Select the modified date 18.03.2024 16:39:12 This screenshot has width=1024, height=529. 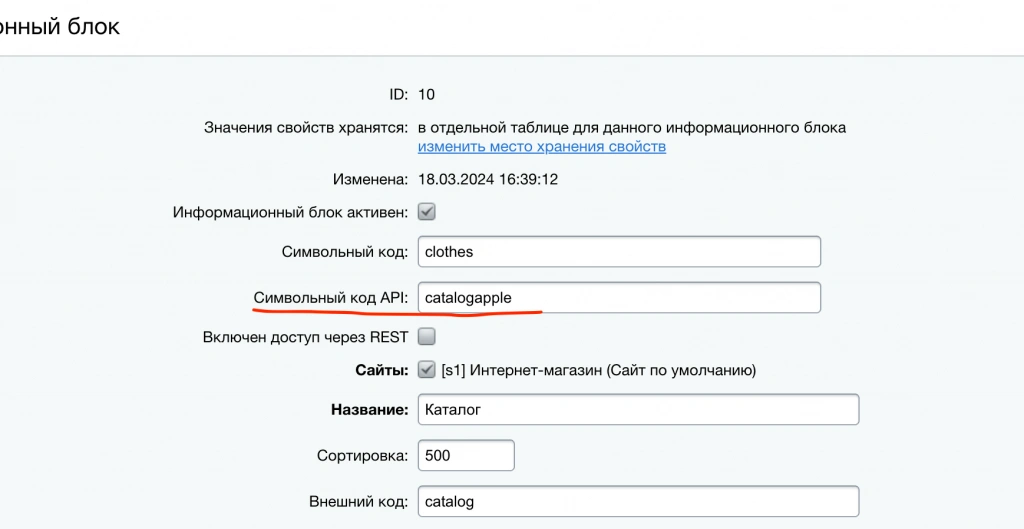click(488, 179)
